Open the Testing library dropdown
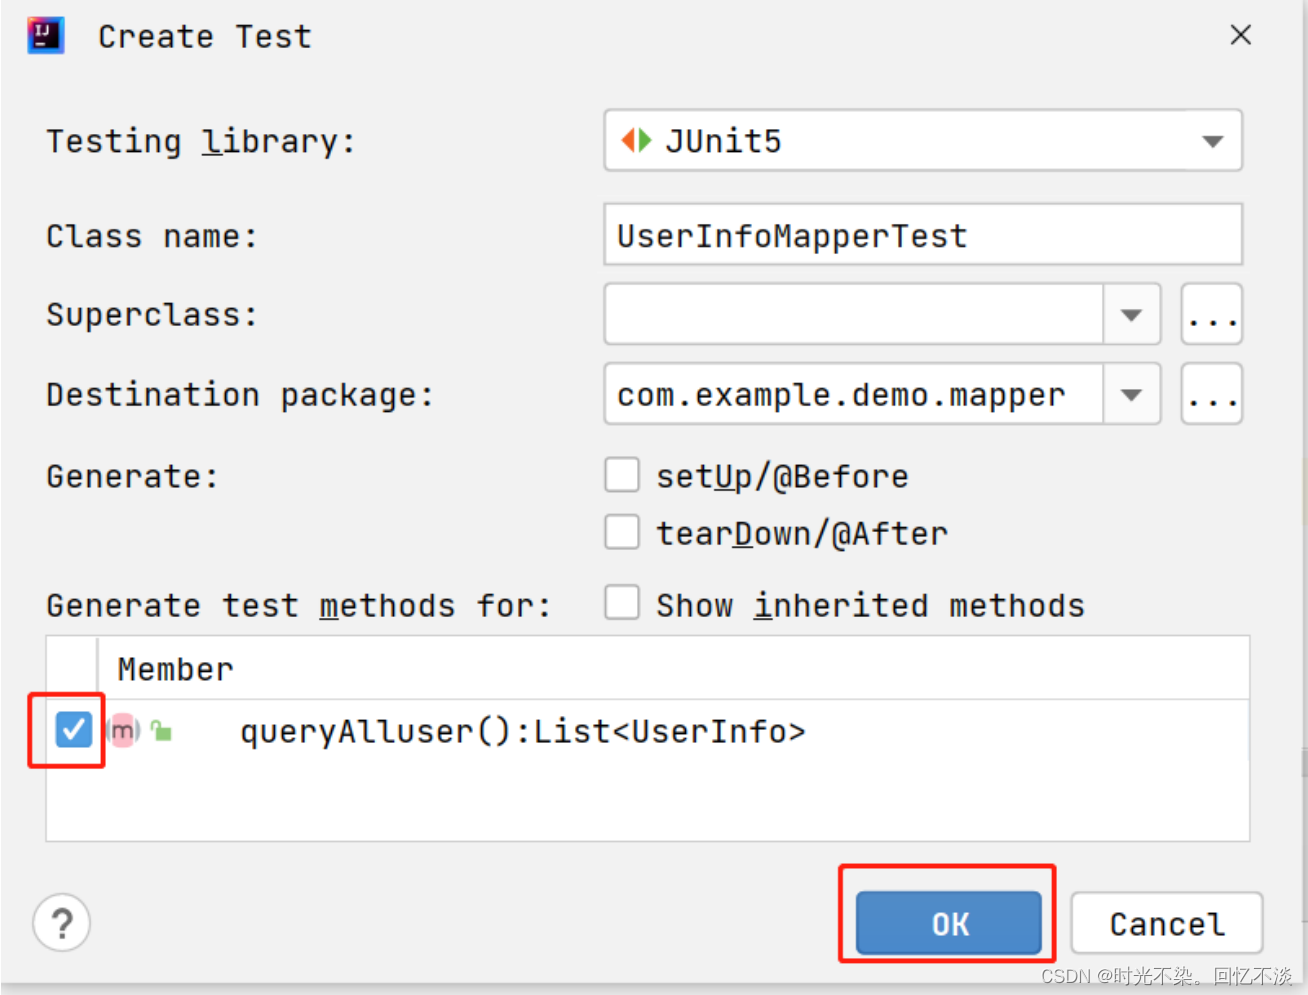Image resolution: width=1308 pixels, height=995 pixels. pos(1211,141)
